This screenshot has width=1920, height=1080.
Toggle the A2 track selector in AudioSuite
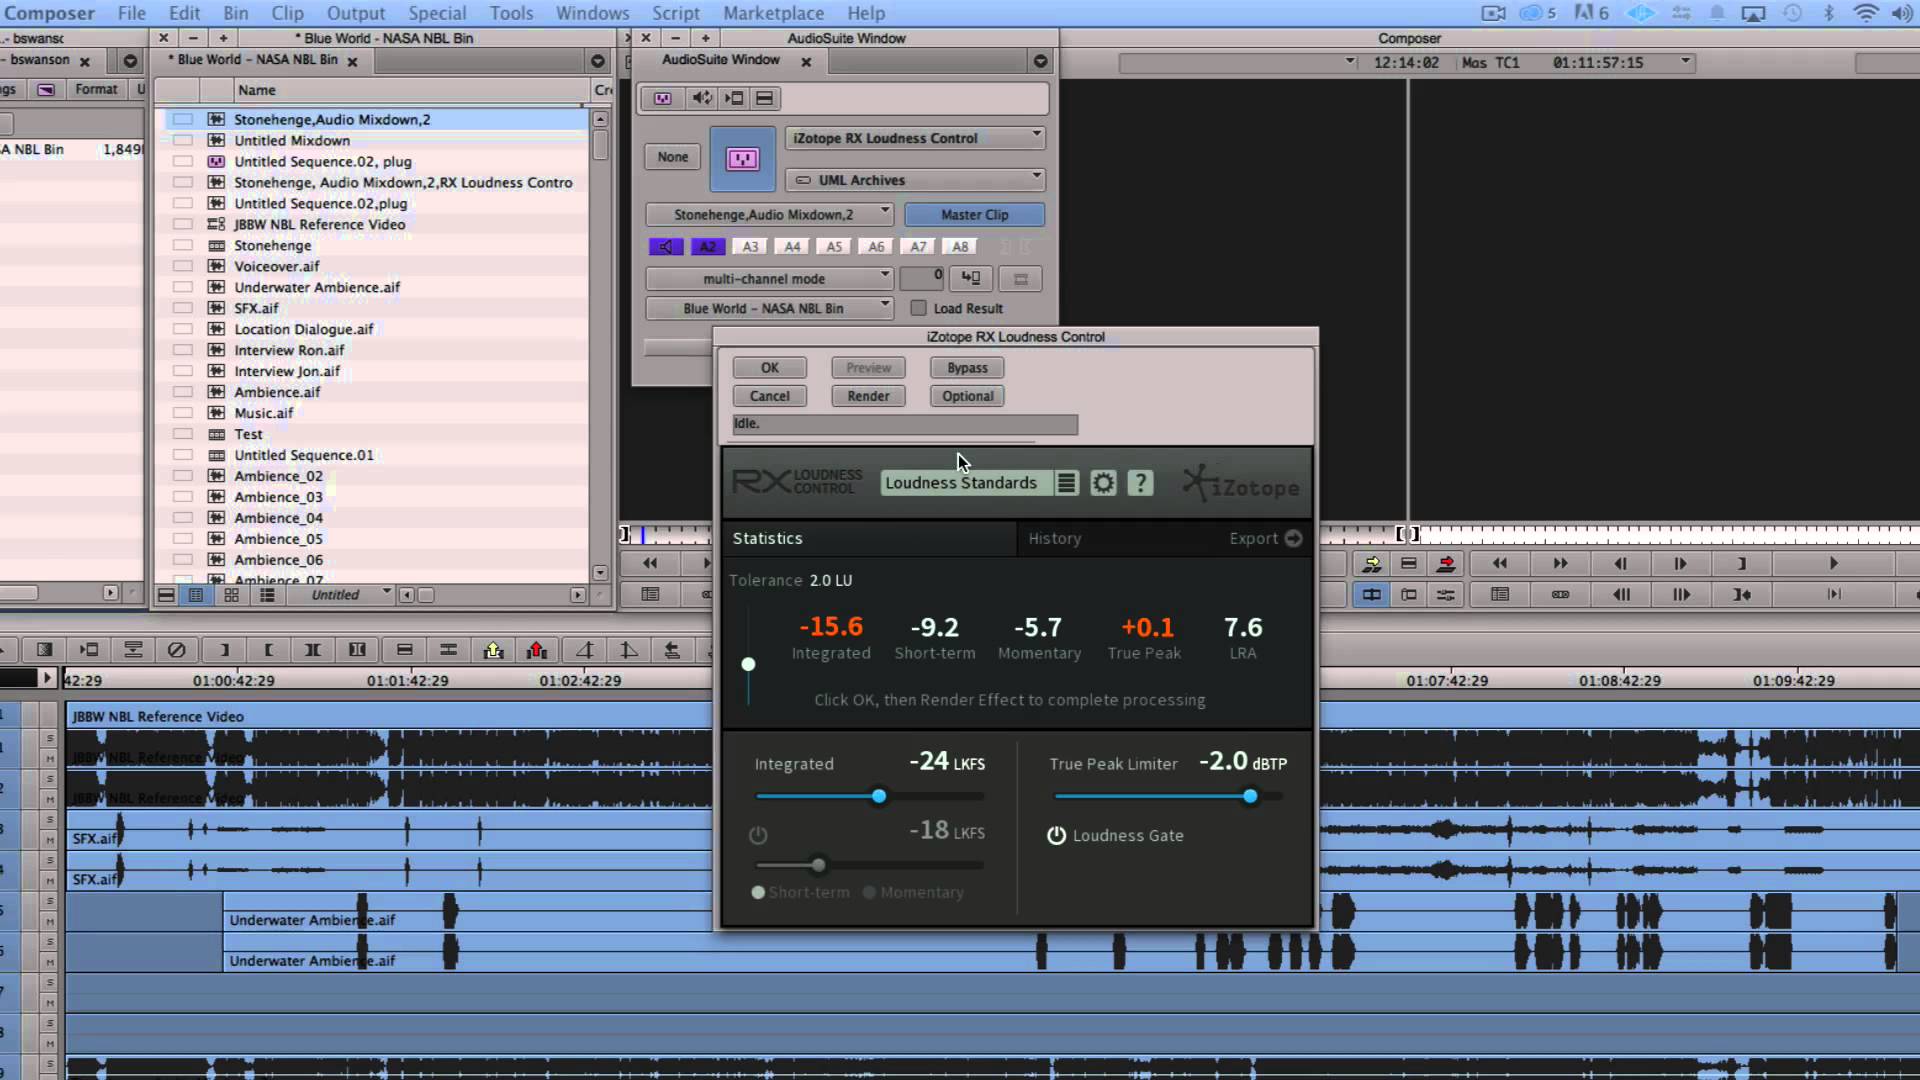708,246
